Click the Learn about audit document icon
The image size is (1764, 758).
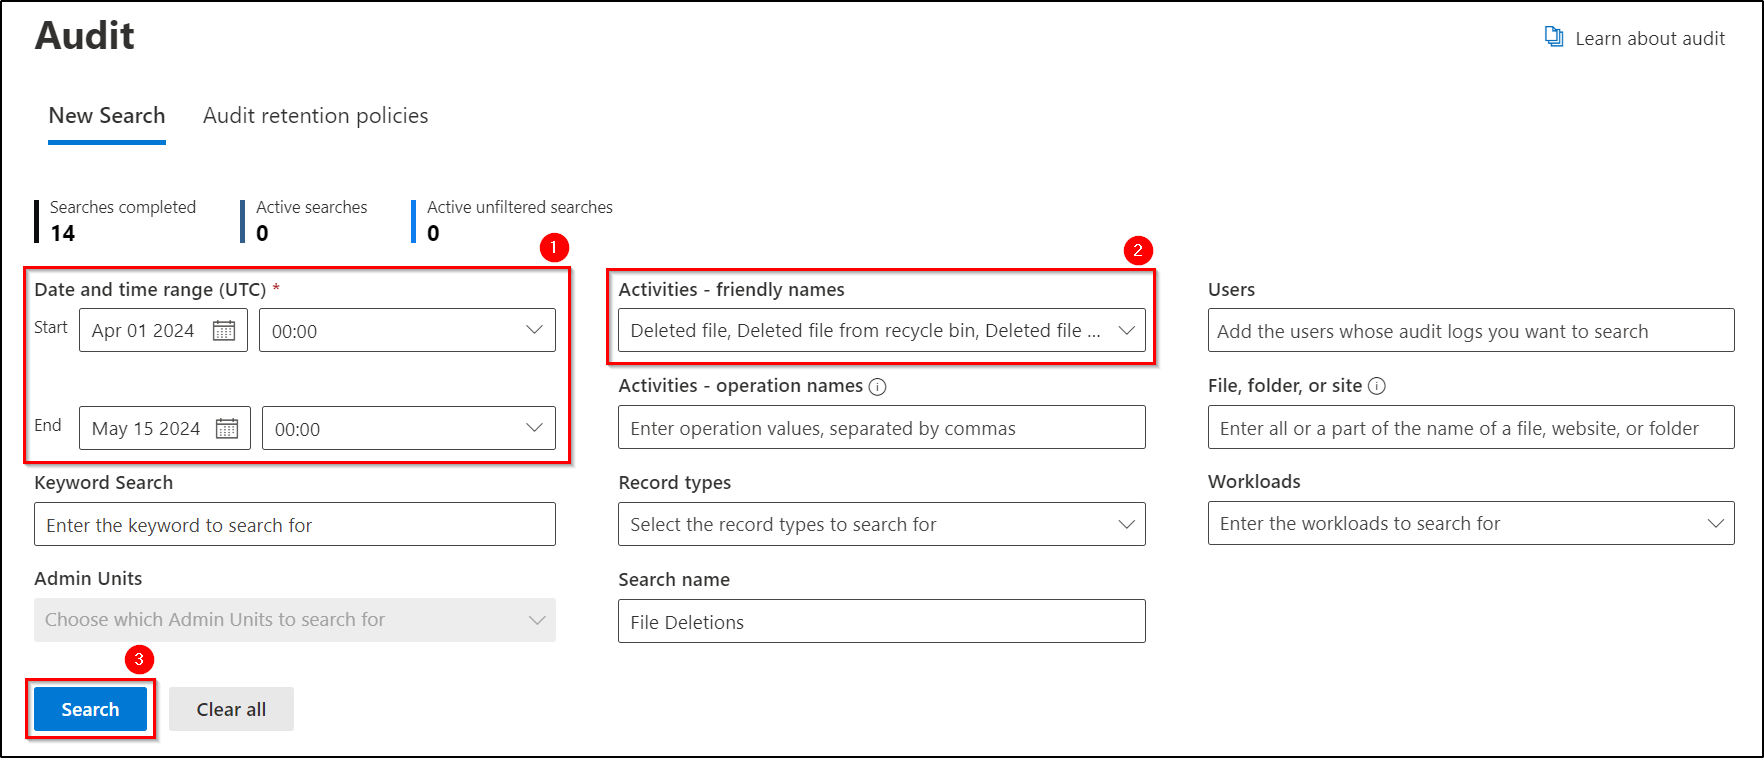1554,37
